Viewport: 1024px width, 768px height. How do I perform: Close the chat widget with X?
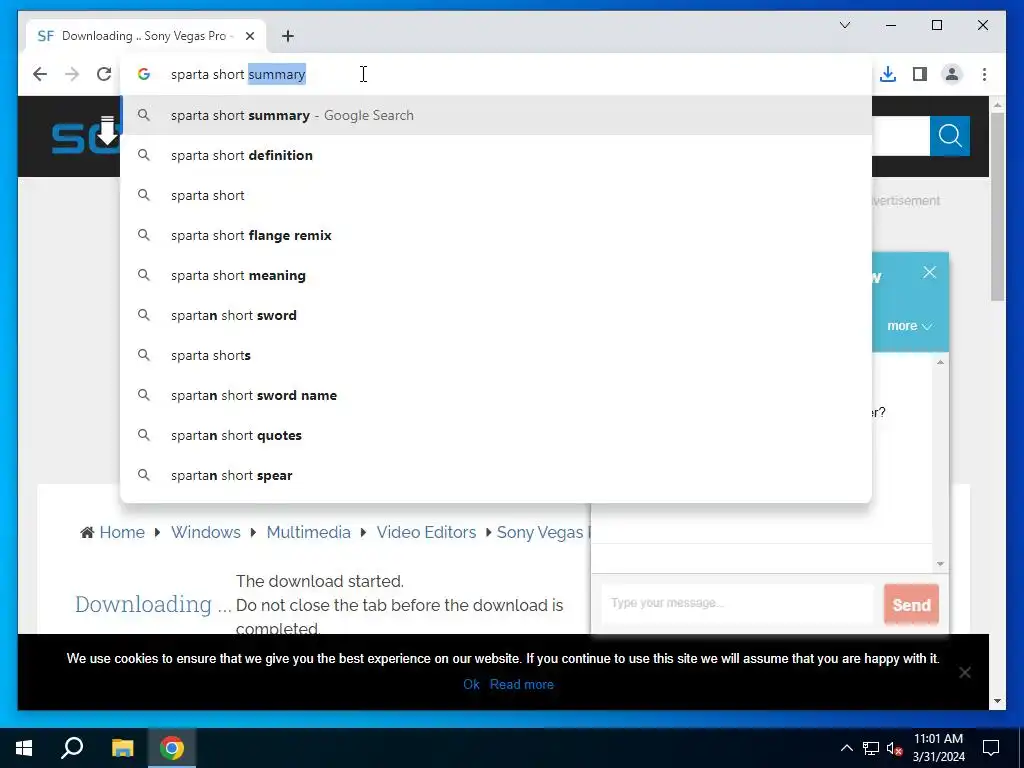929,272
